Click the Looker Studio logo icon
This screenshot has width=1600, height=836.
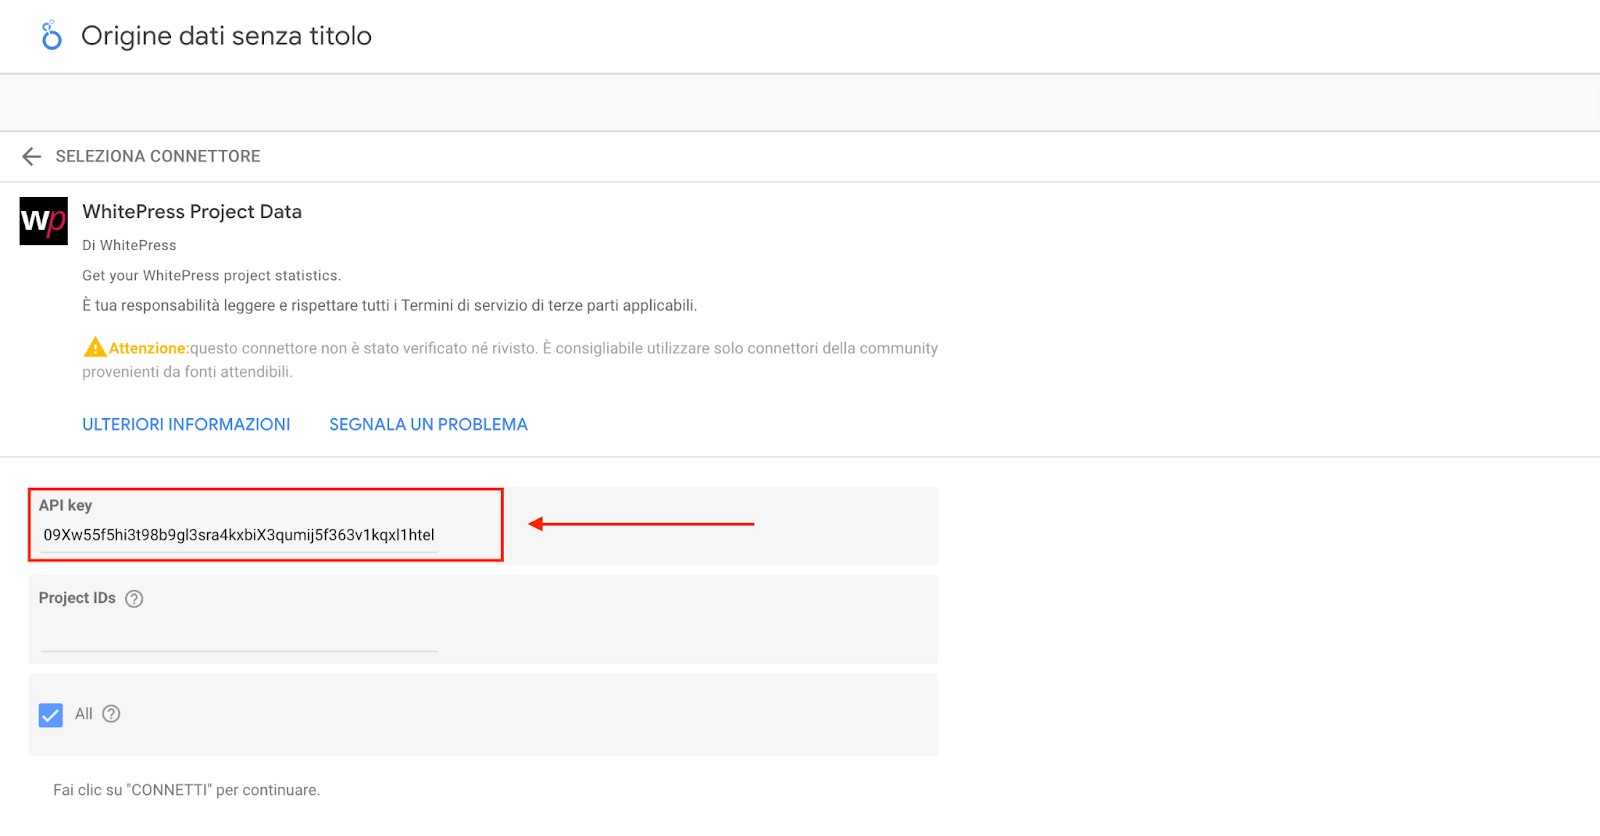51,35
